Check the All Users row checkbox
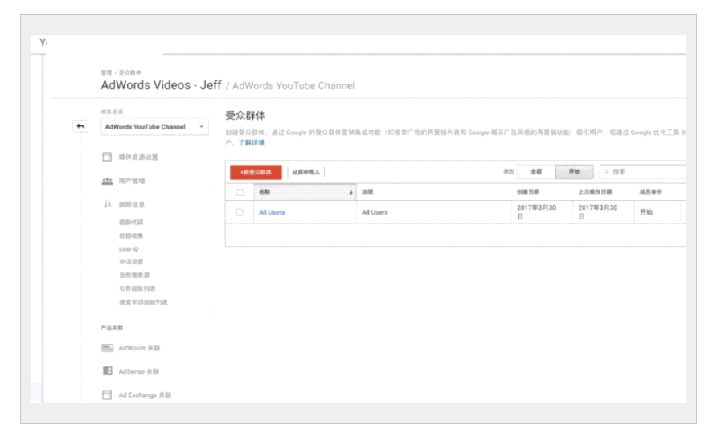 (240, 212)
